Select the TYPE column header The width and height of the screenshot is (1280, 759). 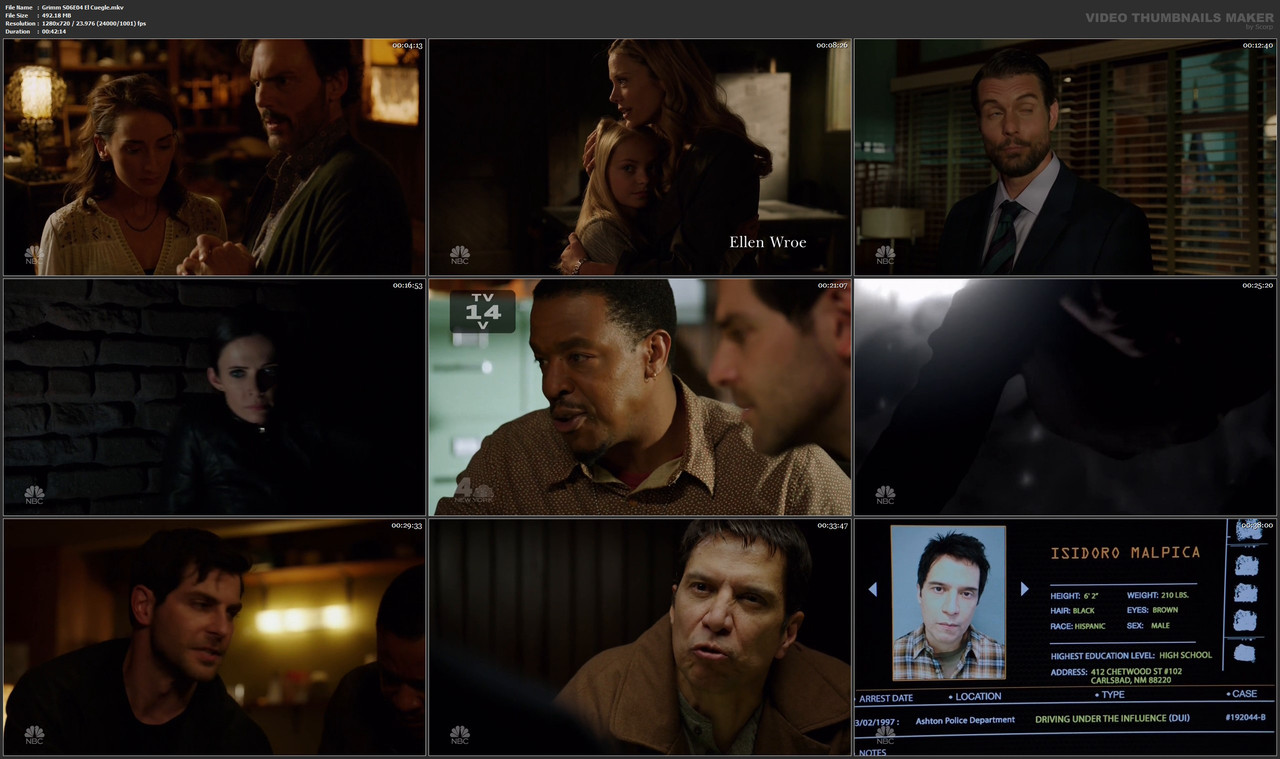(1113, 693)
